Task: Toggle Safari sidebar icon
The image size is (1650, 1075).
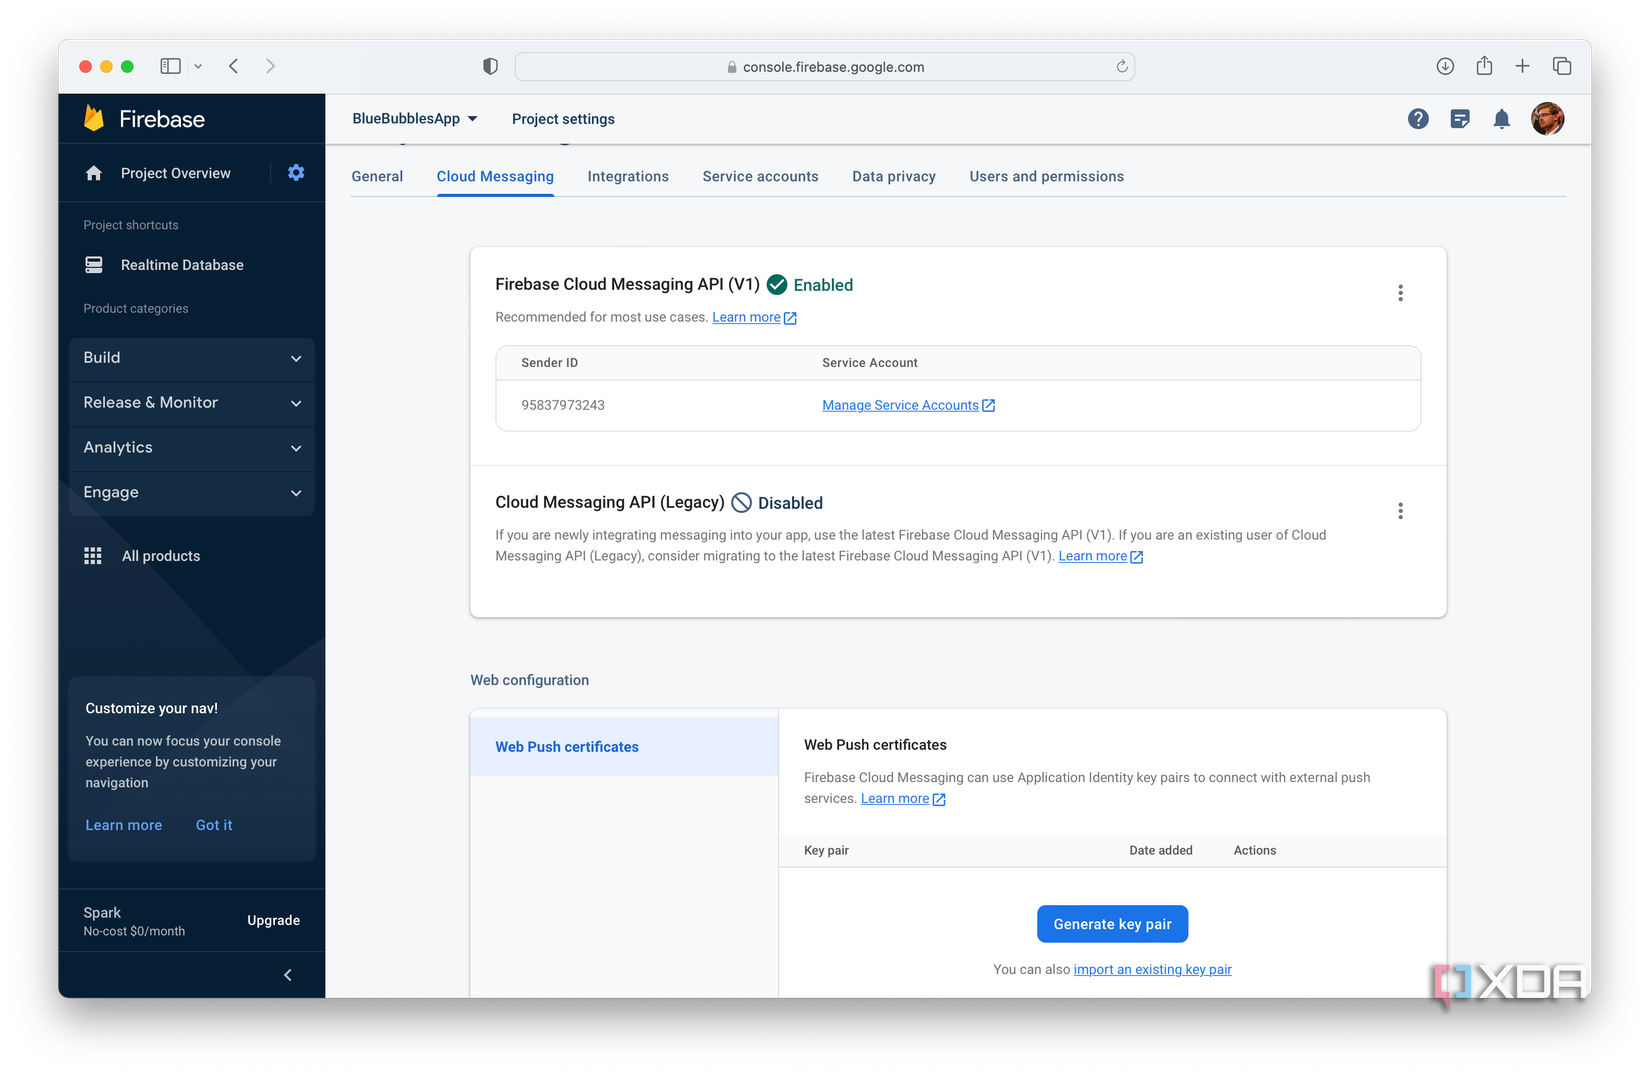Action: tap(171, 66)
